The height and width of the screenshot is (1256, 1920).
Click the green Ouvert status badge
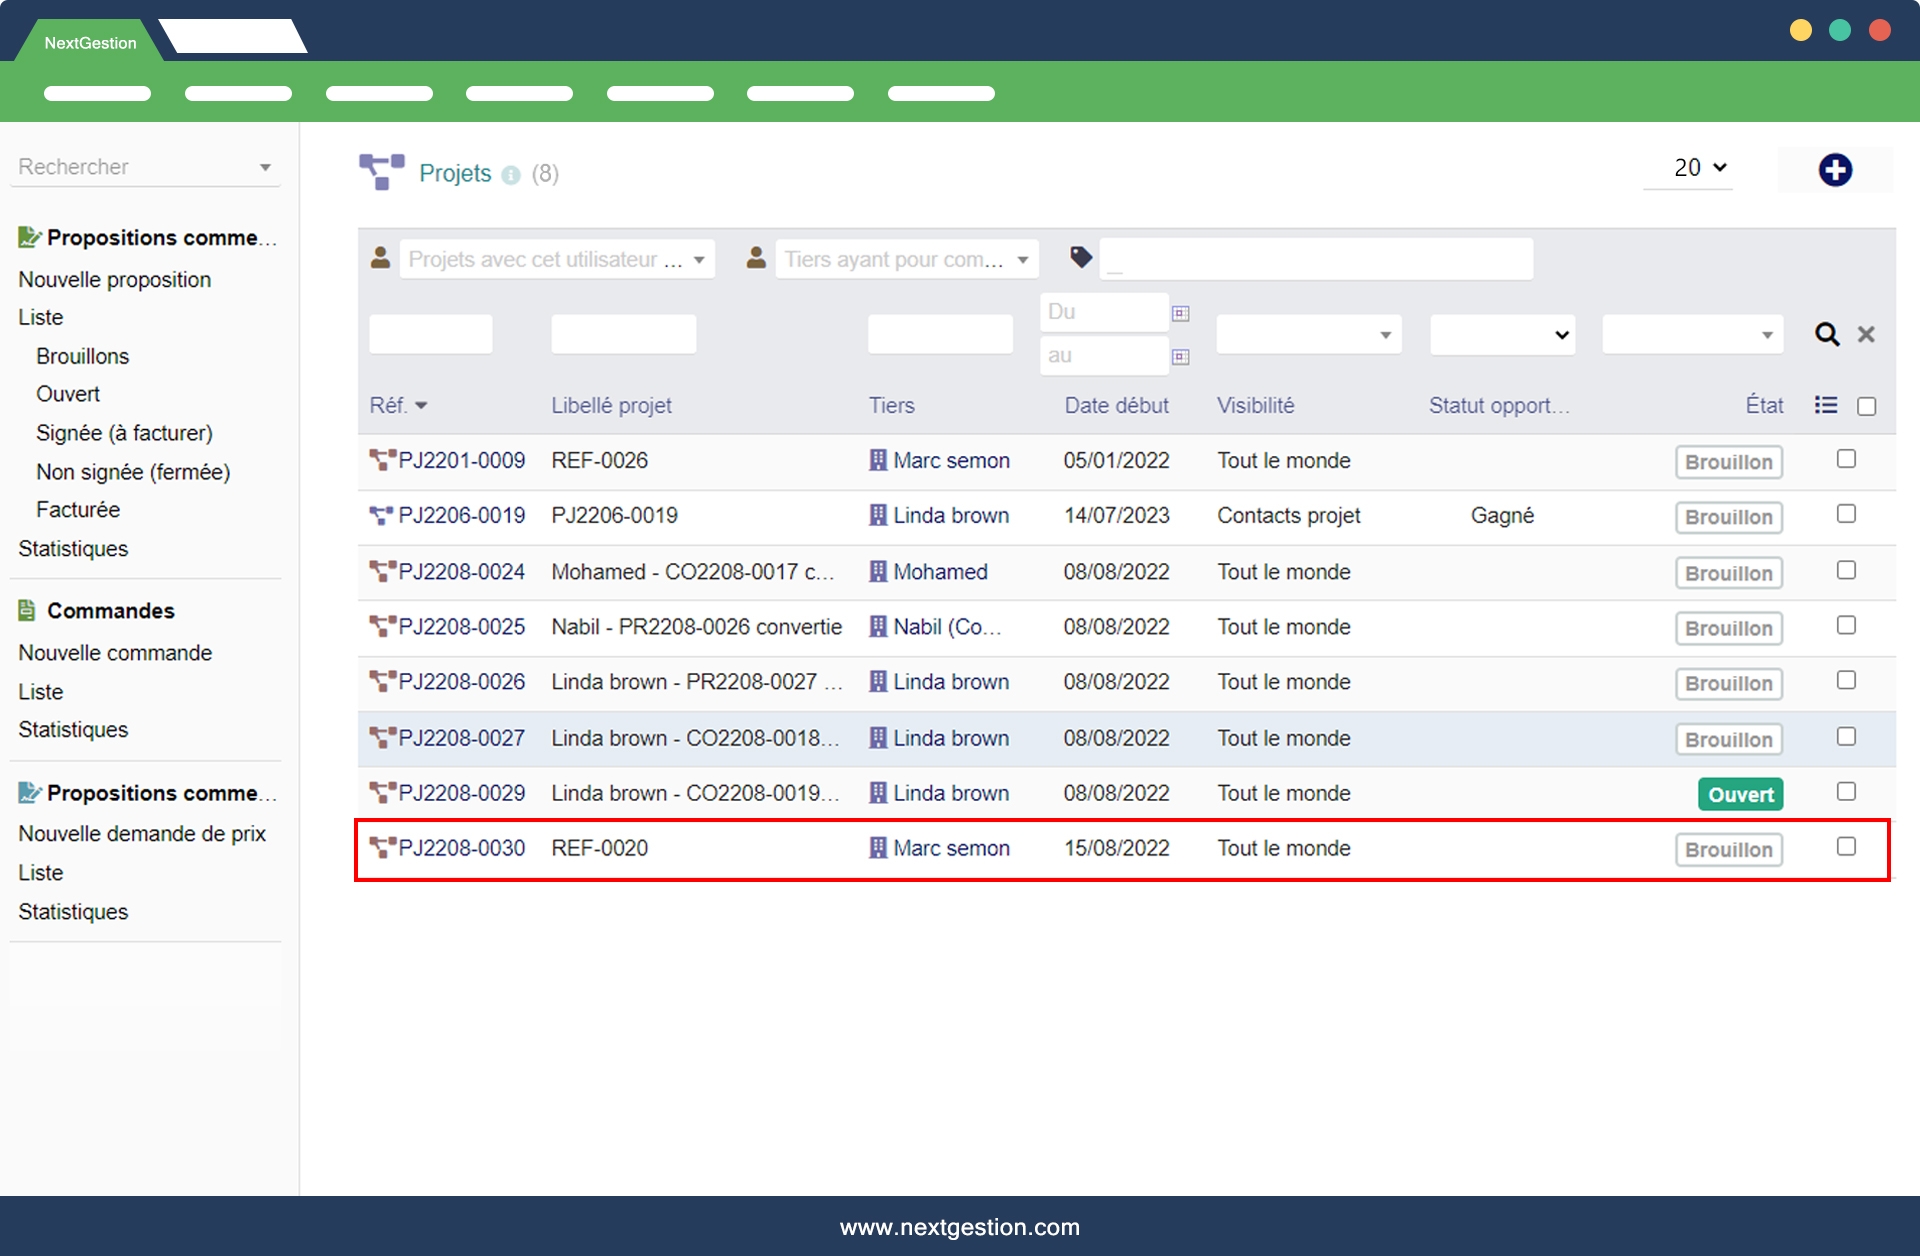point(1740,794)
